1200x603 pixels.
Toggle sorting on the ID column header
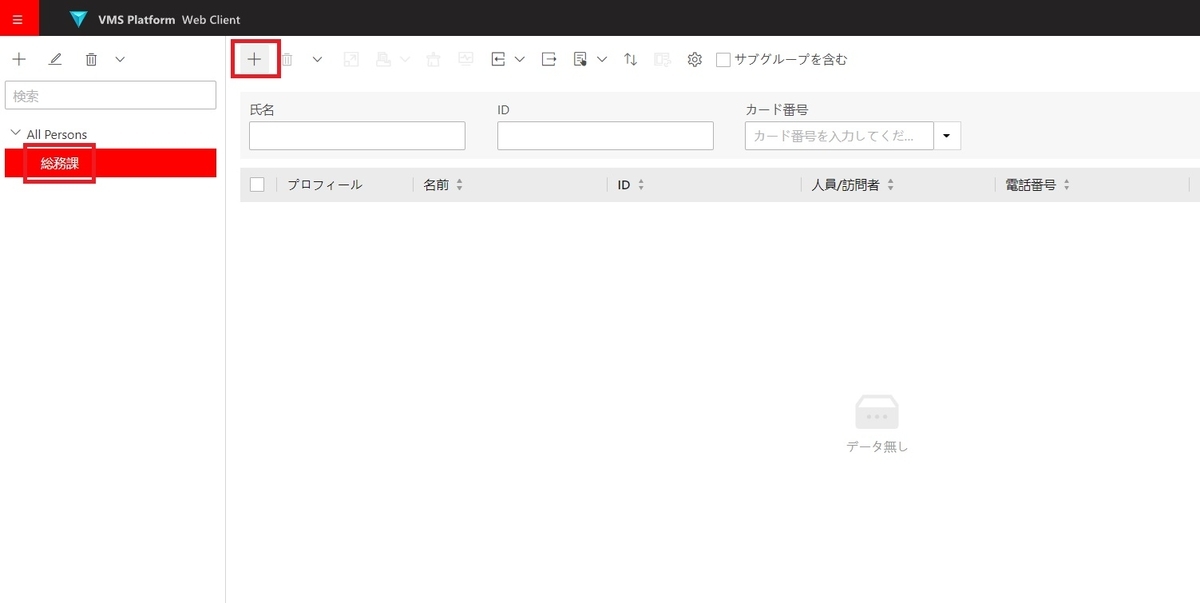641,184
